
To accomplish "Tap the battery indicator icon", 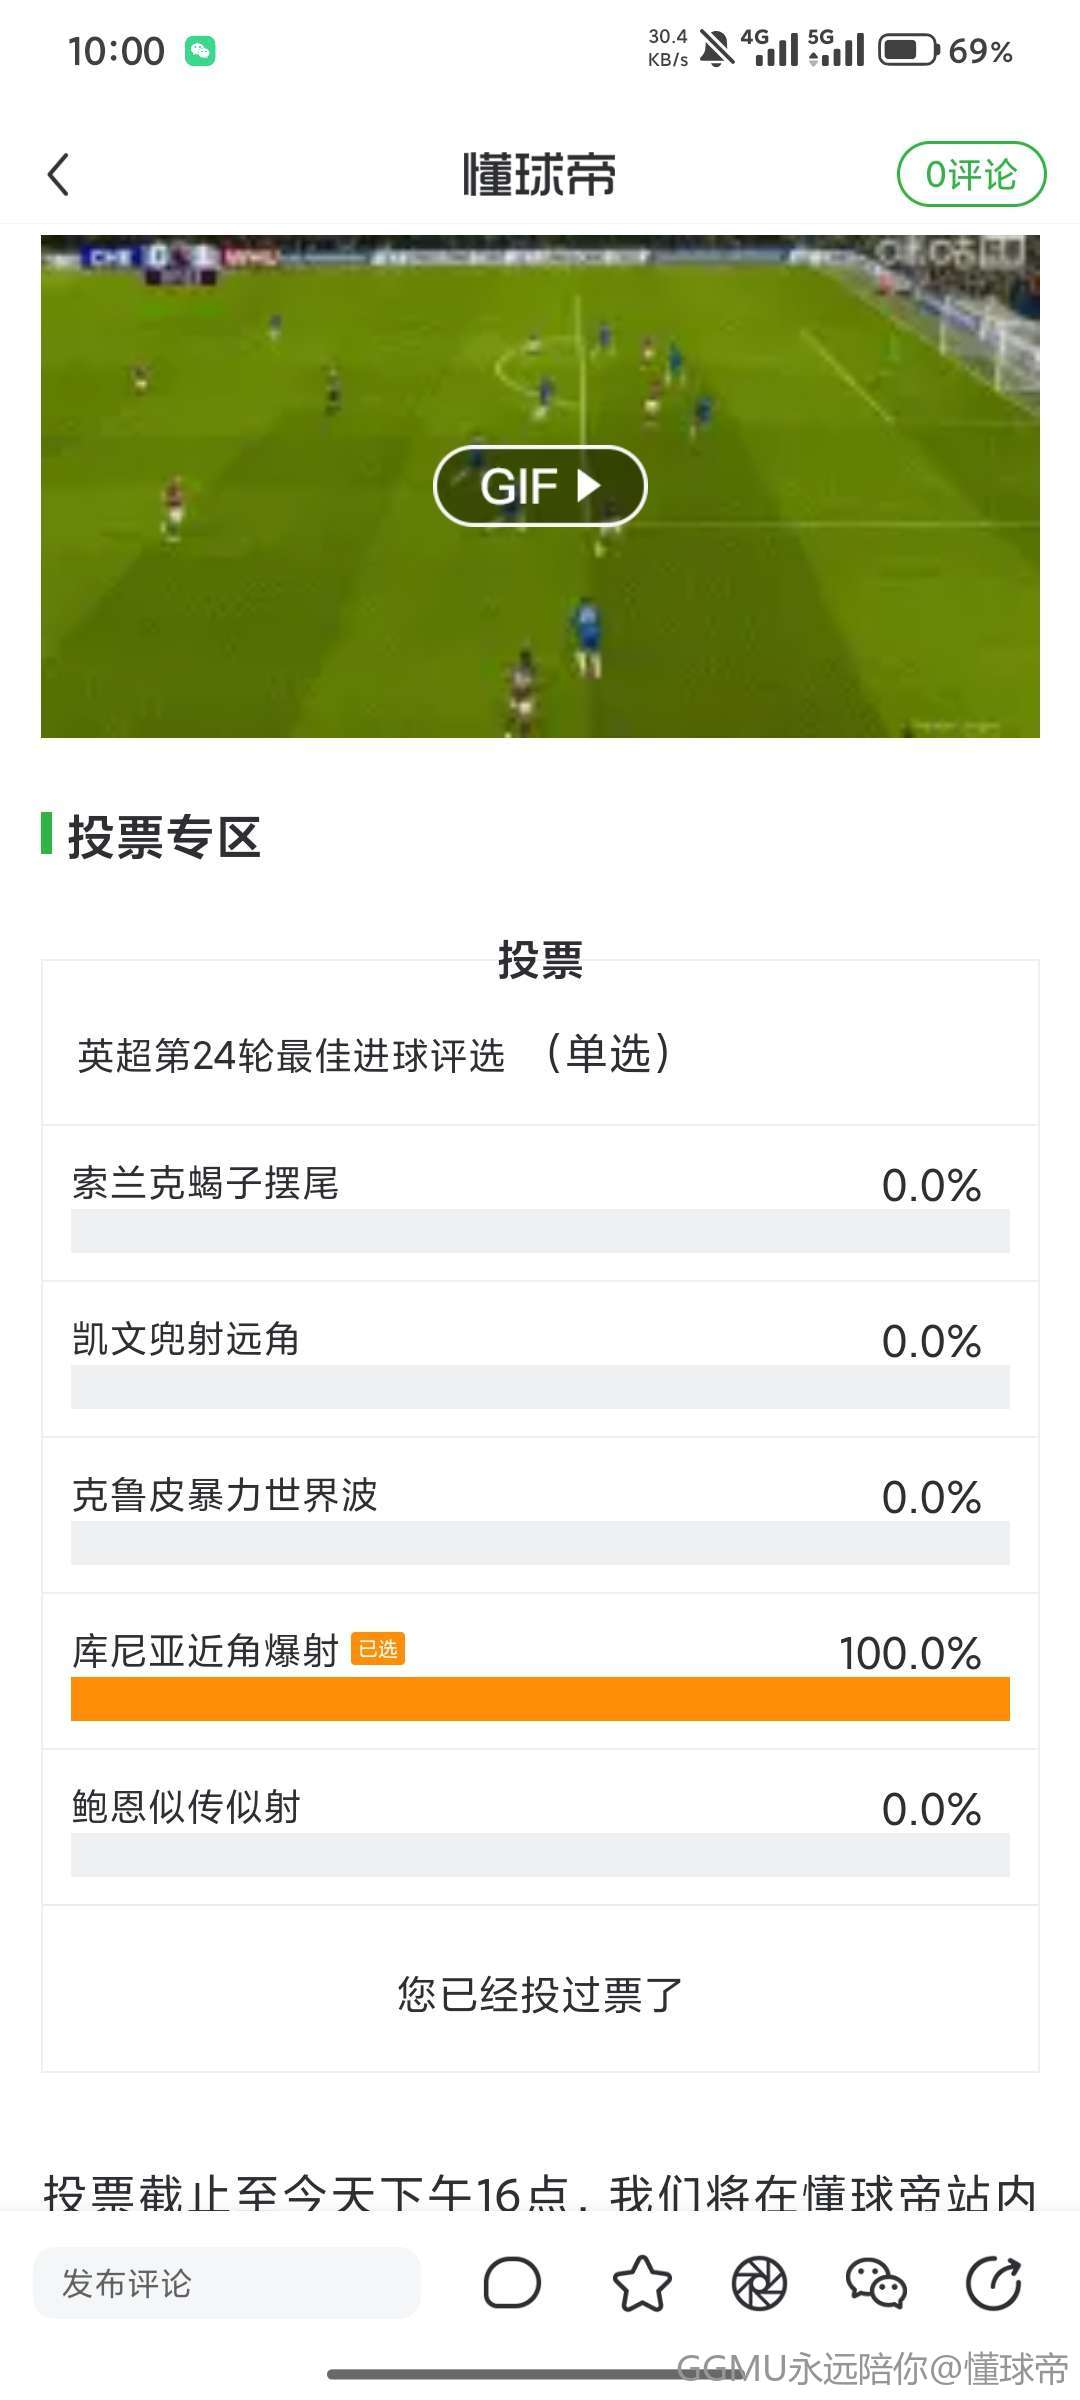I will pyautogui.click(x=908, y=50).
